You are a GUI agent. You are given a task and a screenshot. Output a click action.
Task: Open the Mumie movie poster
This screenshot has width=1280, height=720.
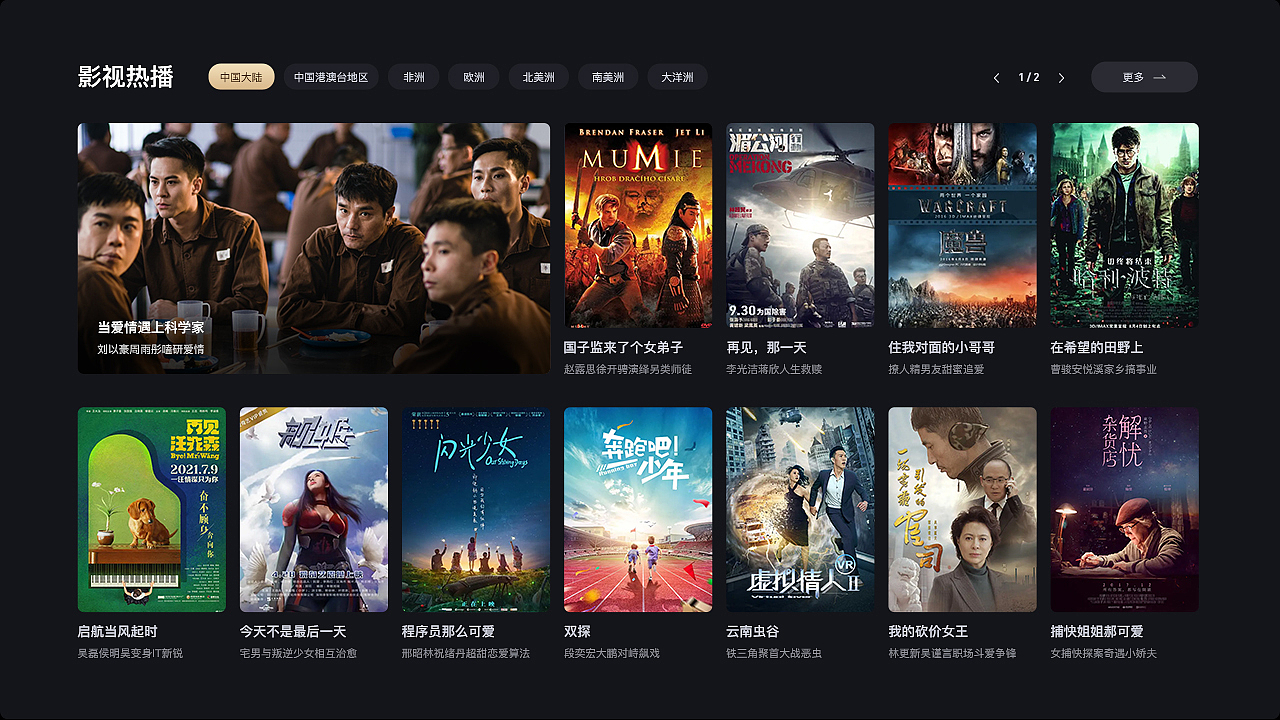(638, 225)
